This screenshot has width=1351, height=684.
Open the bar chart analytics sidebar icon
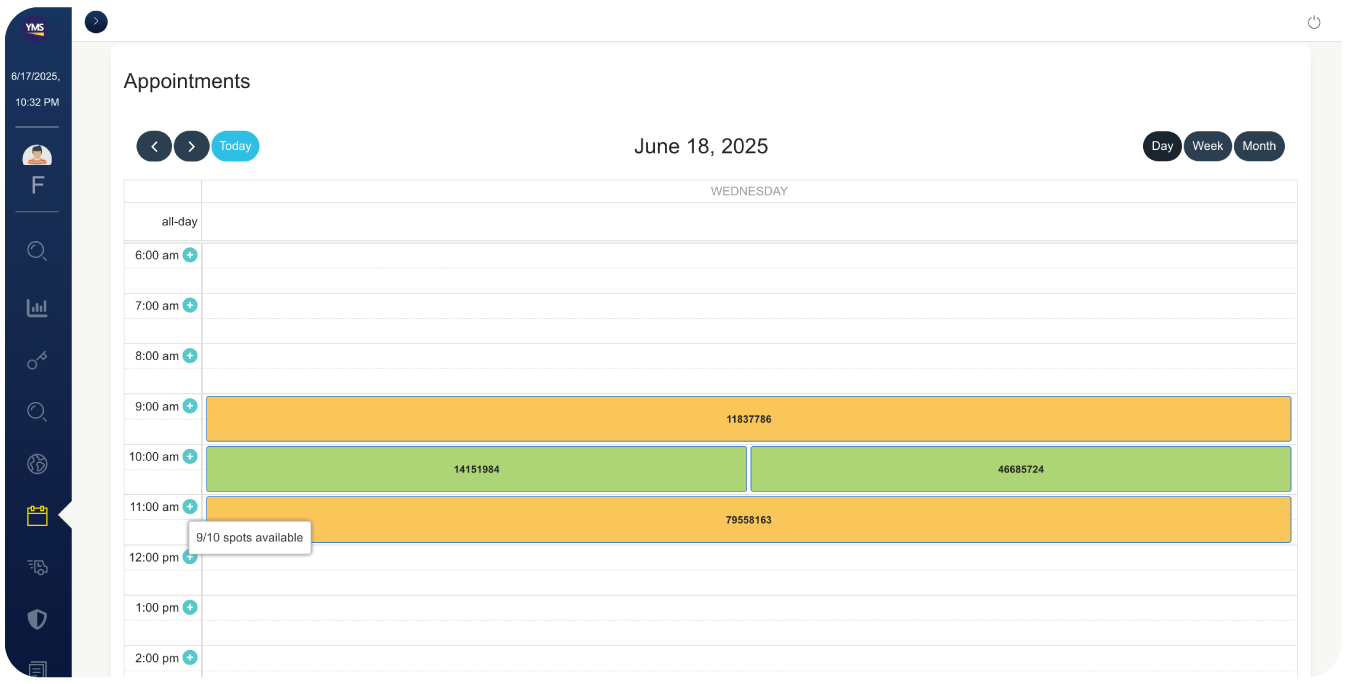[x=37, y=308]
